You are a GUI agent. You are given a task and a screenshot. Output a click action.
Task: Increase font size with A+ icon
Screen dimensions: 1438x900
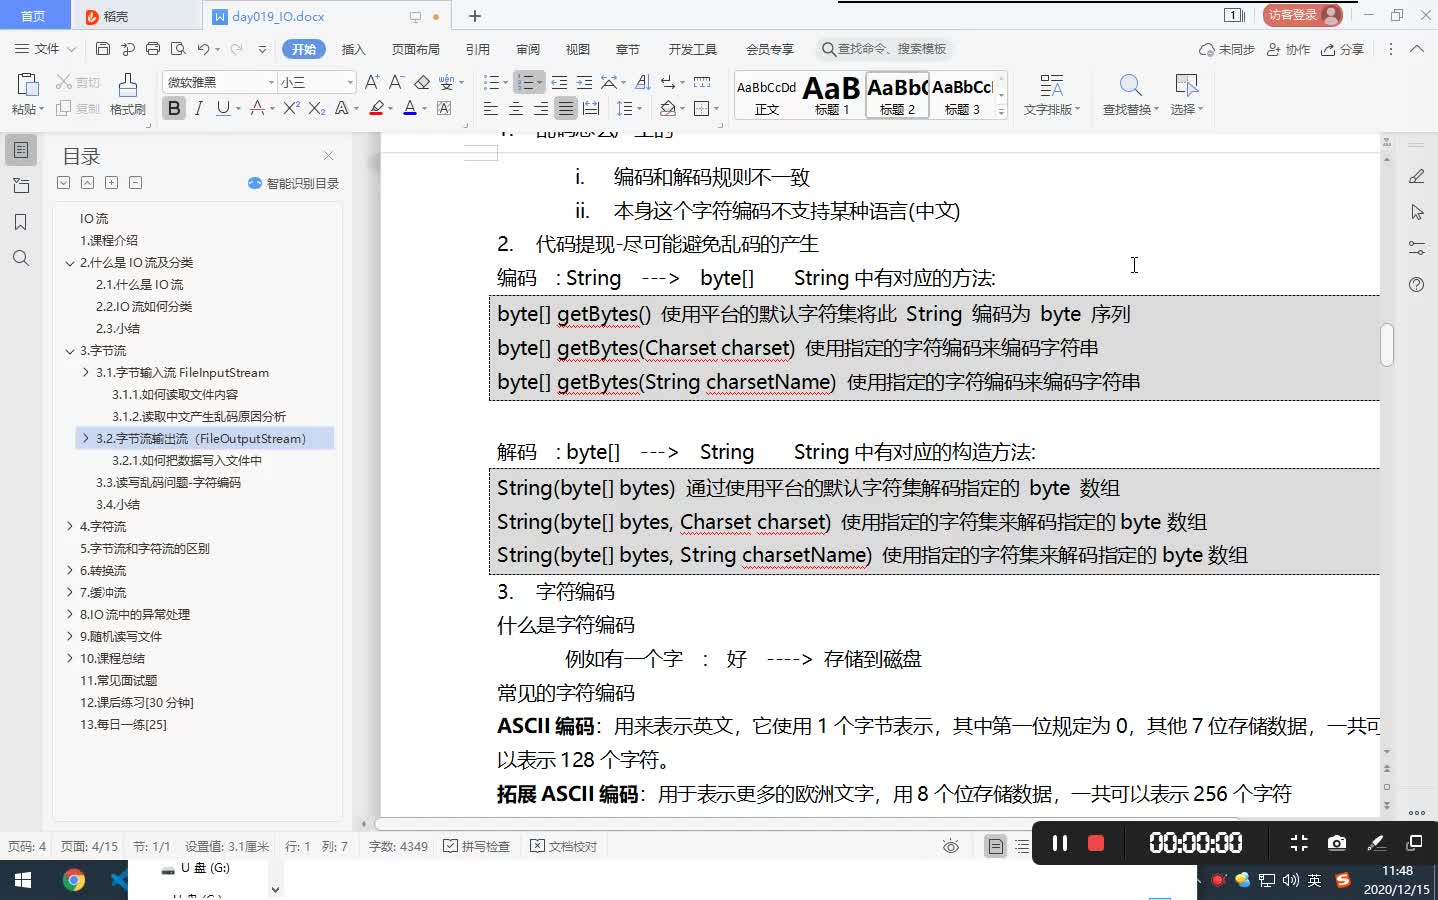tap(372, 82)
